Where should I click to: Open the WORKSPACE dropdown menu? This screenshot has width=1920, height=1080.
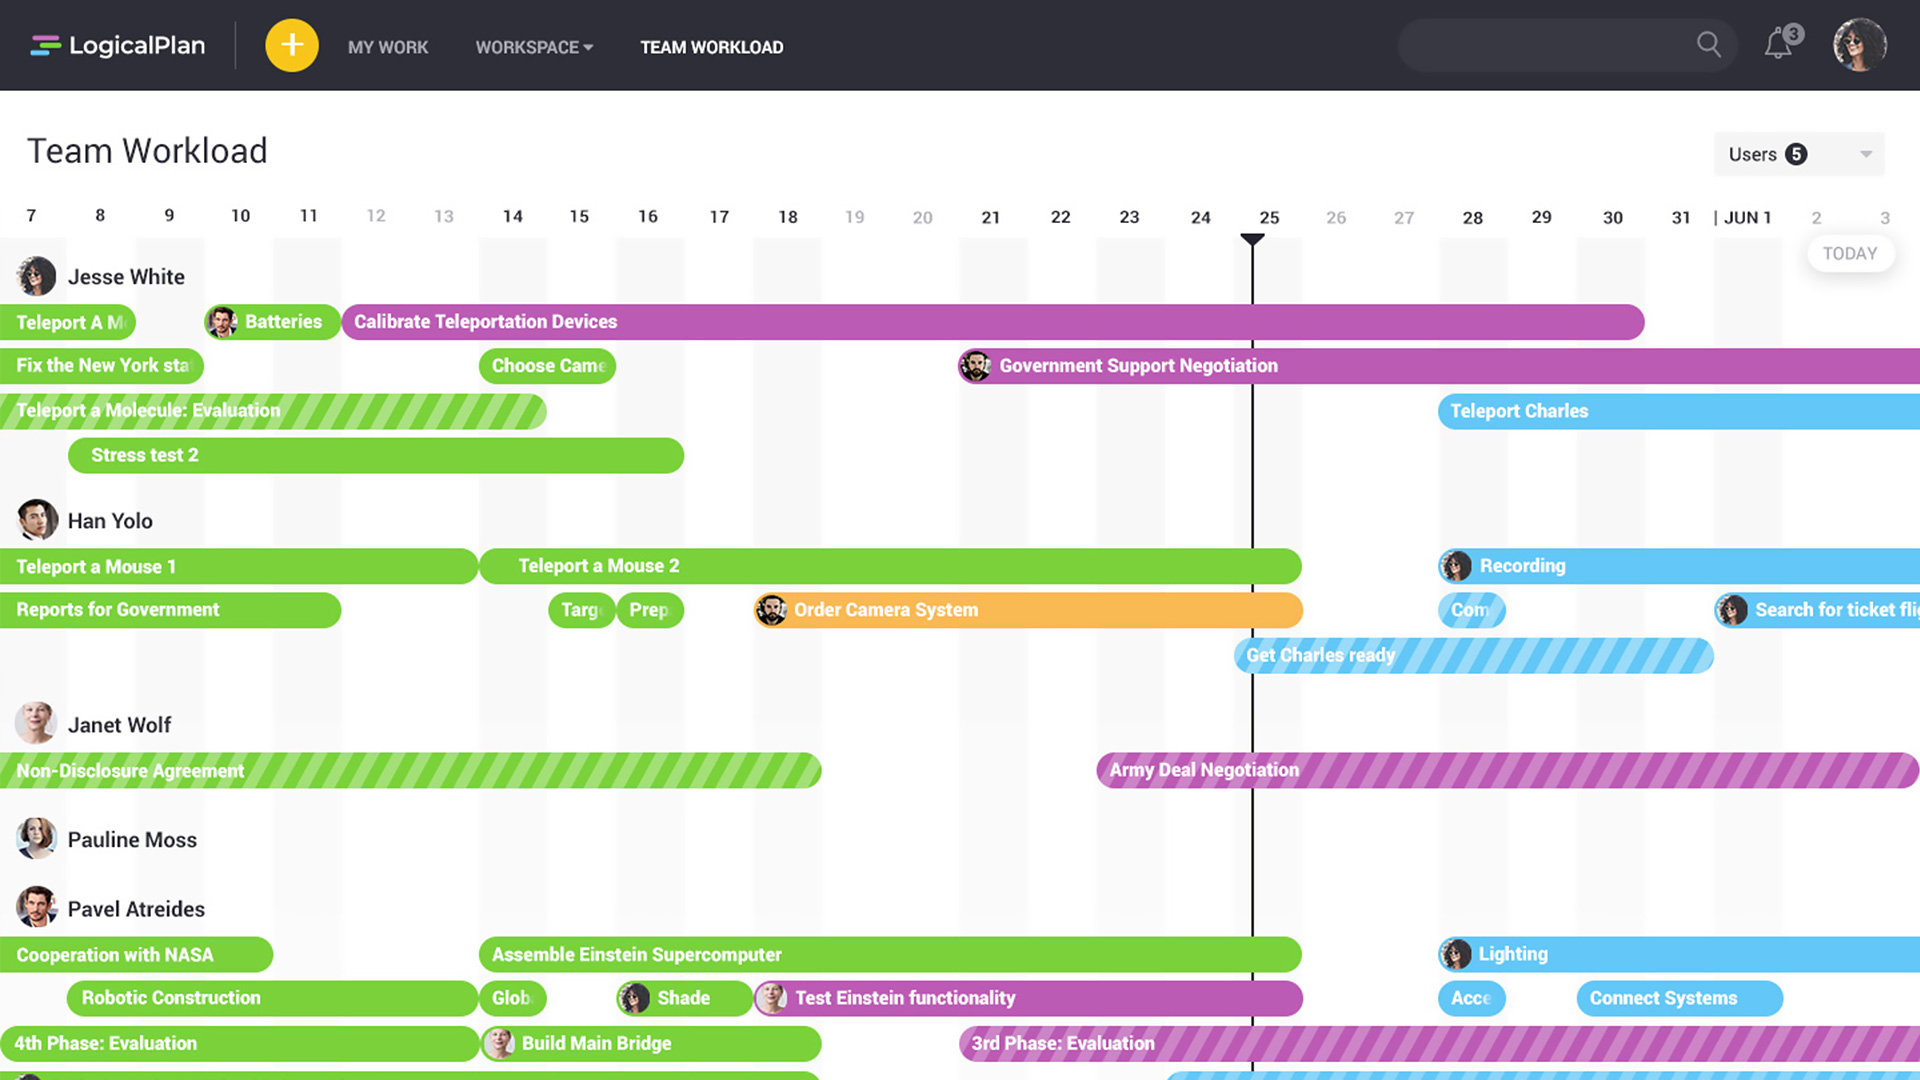534,47
